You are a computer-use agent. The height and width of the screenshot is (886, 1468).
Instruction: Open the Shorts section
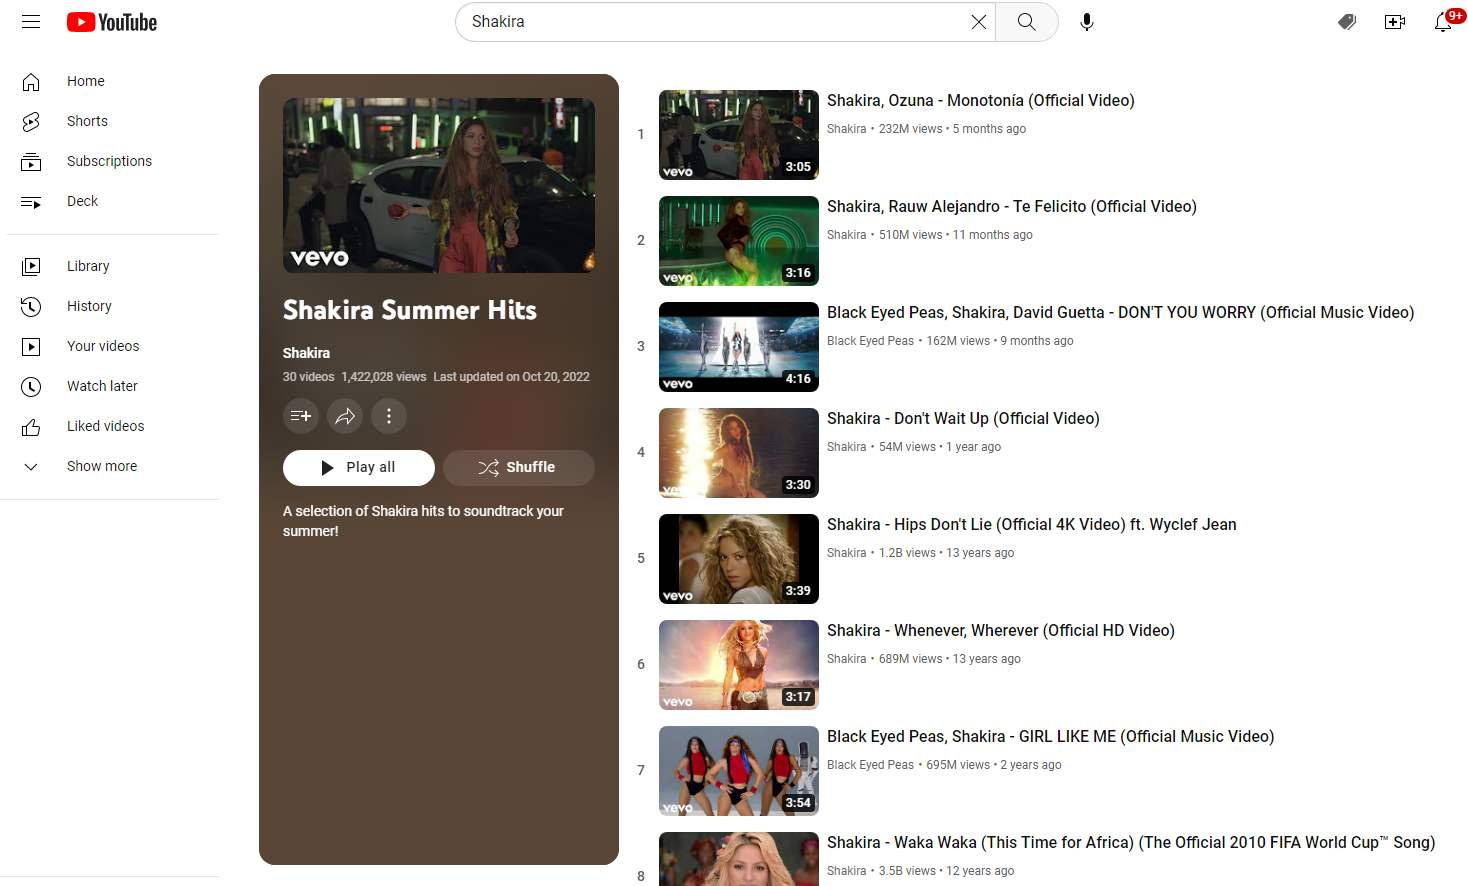pos(86,121)
